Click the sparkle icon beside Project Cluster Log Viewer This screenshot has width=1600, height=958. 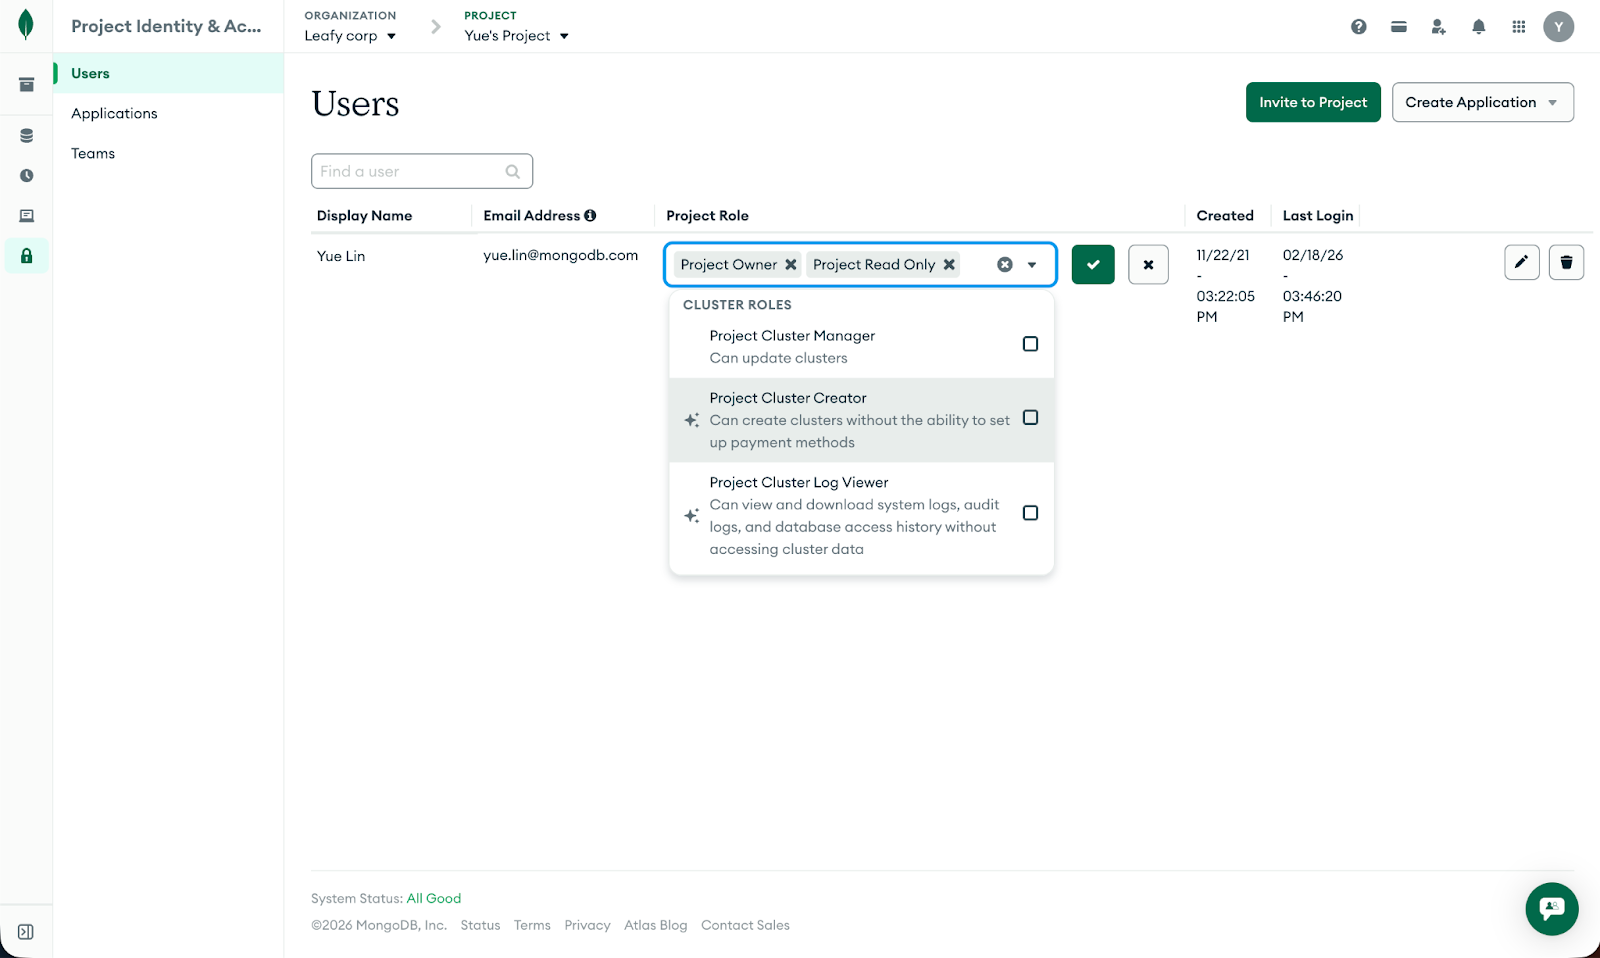tap(691, 516)
